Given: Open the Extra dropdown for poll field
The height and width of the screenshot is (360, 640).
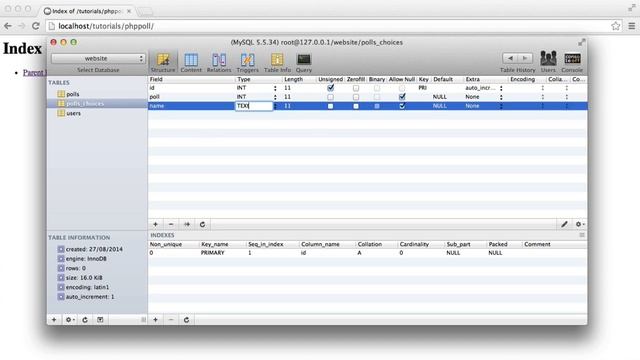Looking at the screenshot, I should [501, 97].
